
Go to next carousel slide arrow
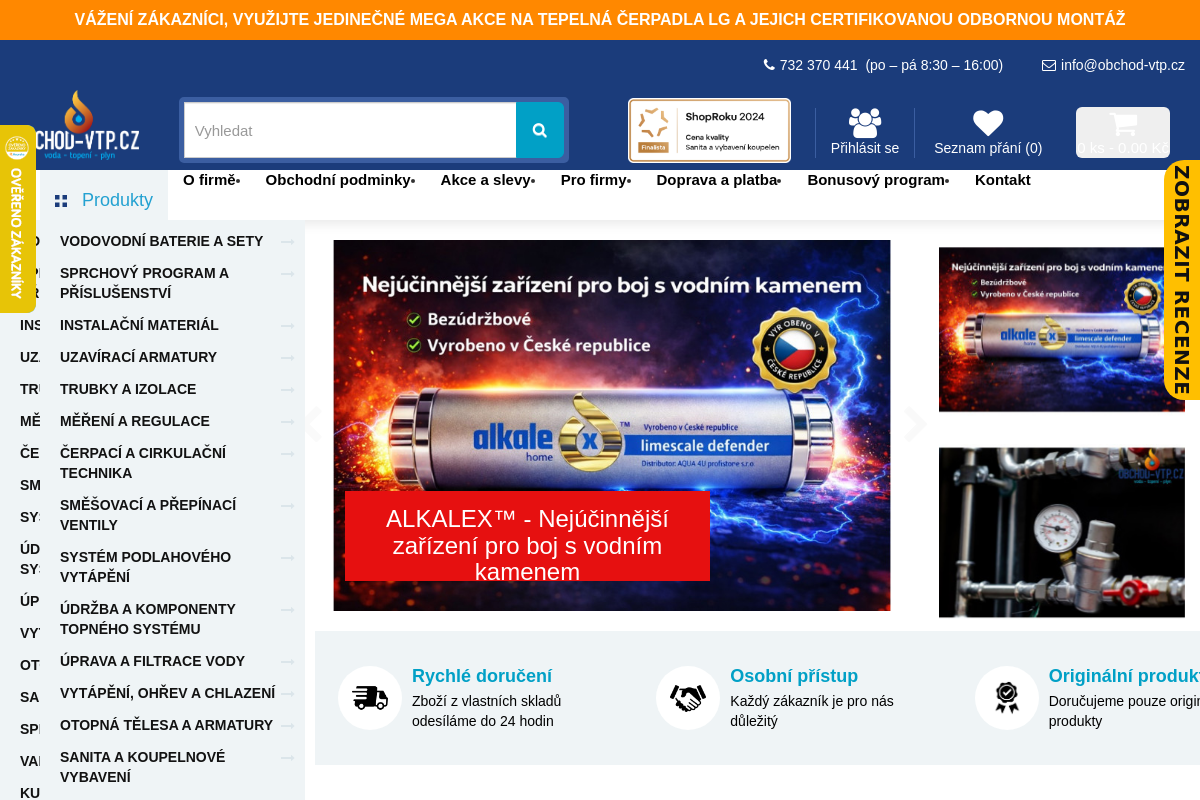(915, 424)
